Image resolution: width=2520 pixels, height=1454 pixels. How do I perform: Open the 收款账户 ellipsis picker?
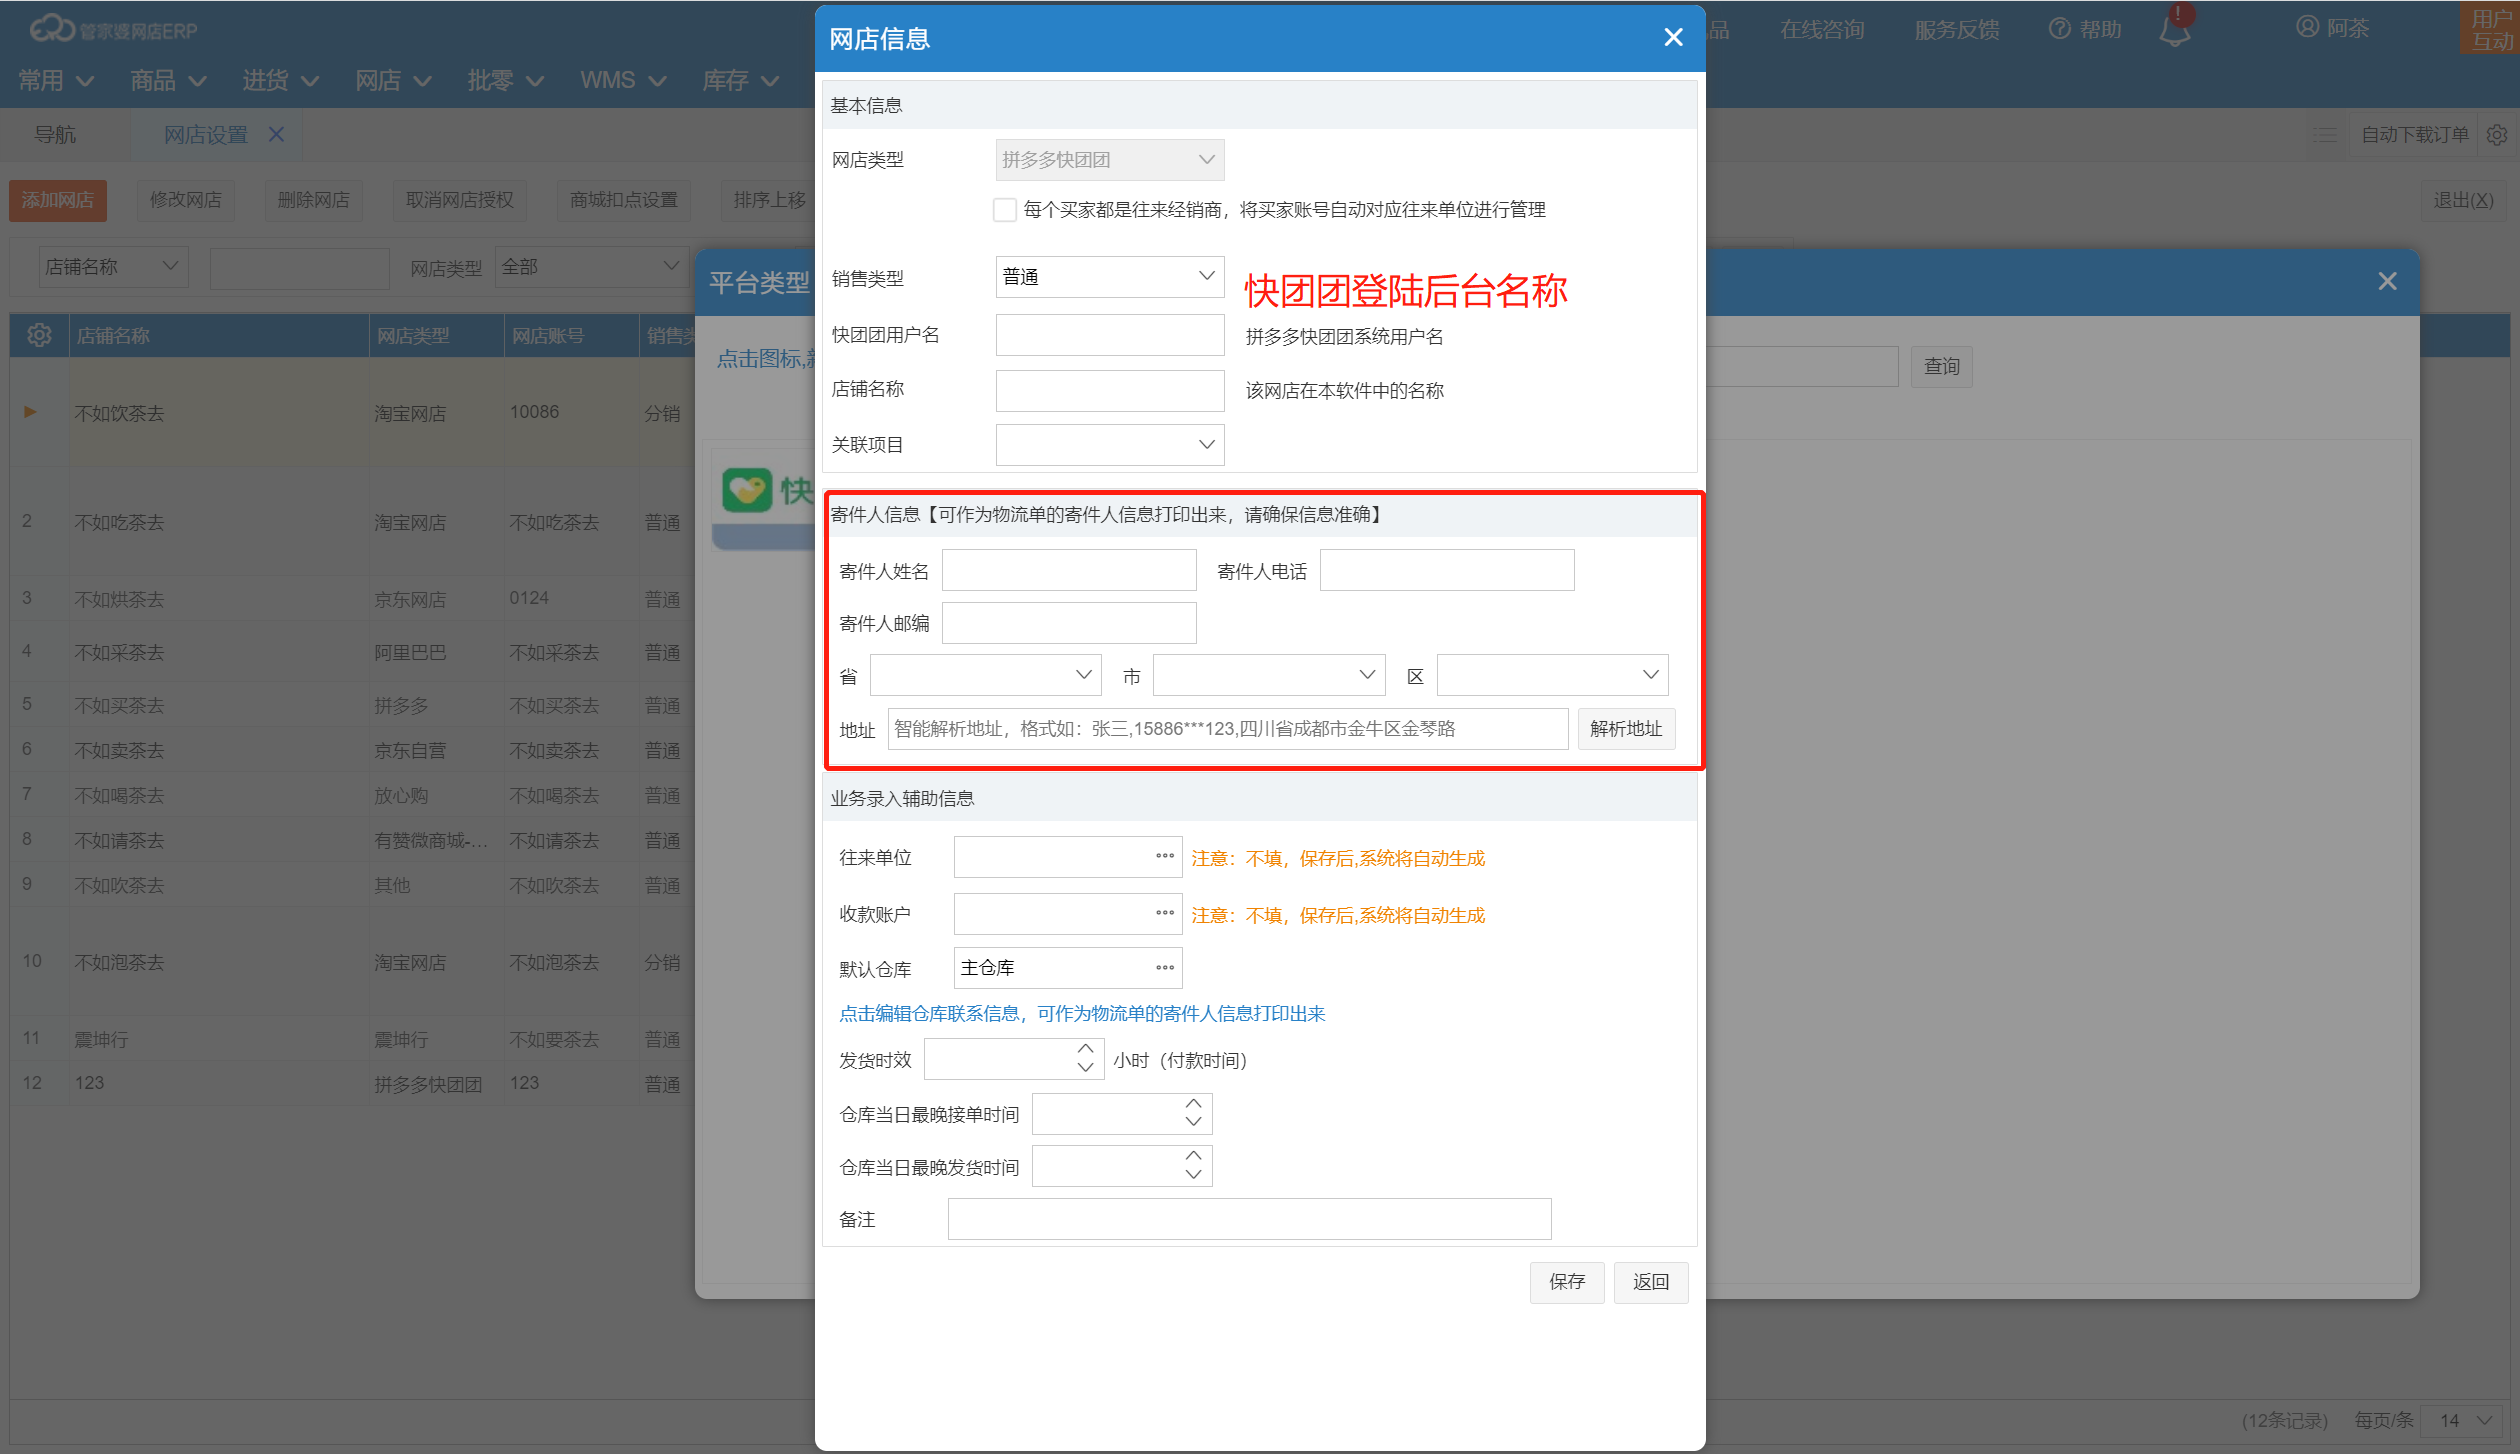[x=1165, y=913]
